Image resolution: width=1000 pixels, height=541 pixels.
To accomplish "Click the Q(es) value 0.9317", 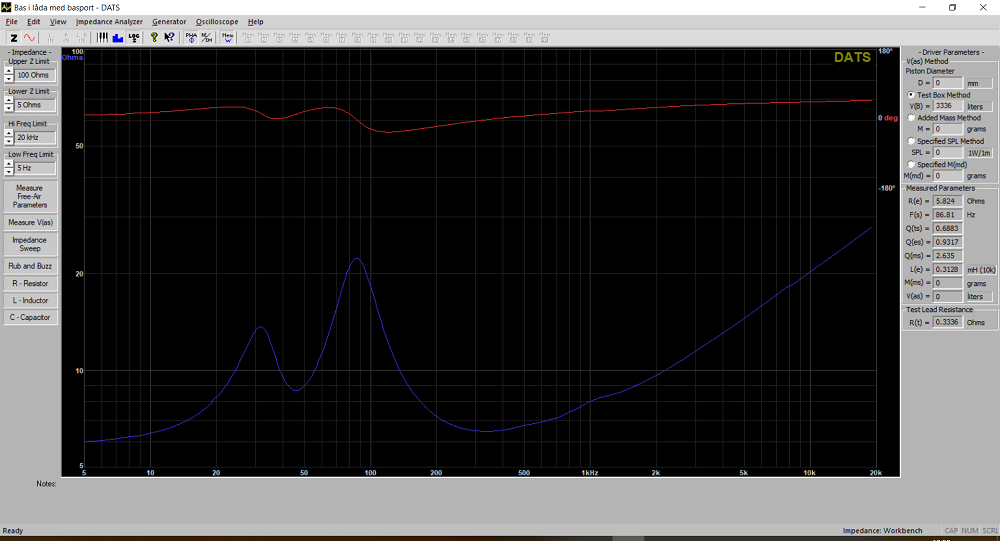I will [948, 242].
